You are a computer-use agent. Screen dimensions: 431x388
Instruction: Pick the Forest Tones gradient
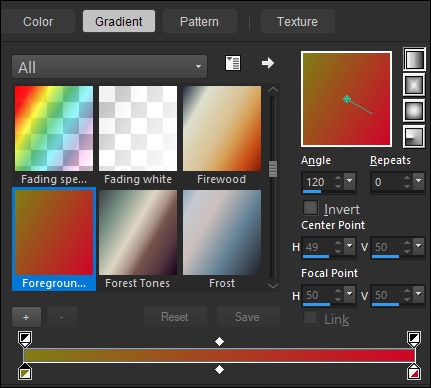[x=138, y=233]
